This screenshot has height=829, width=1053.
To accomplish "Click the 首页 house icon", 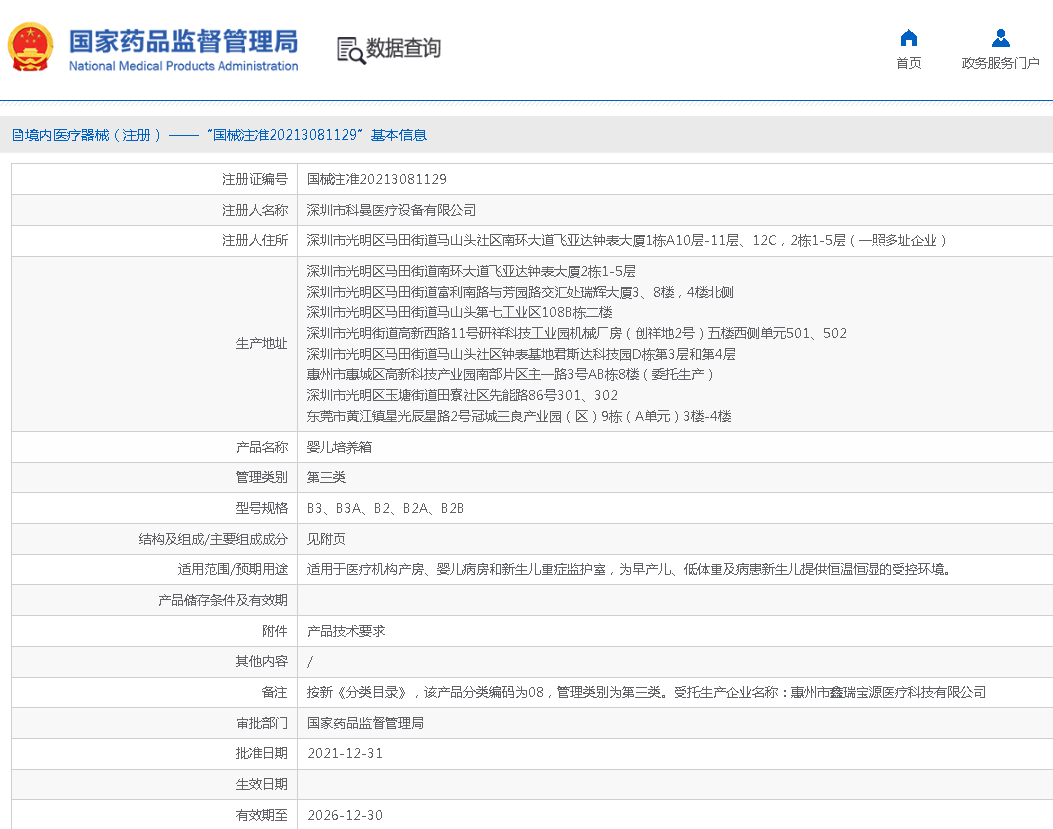I will coord(908,38).
